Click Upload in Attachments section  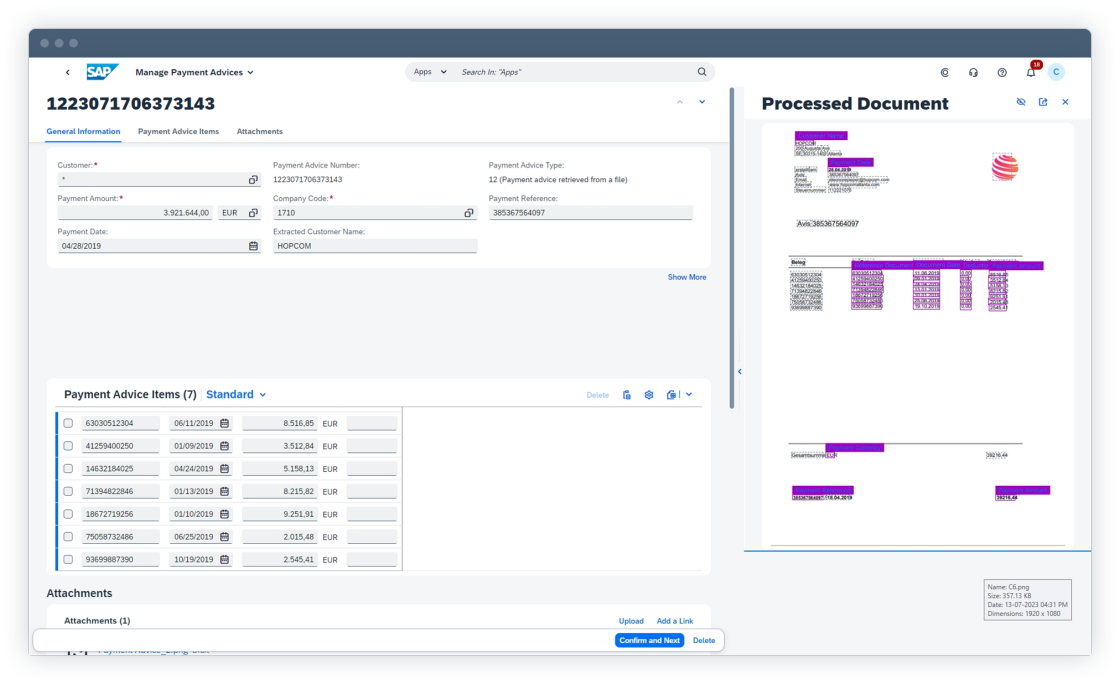(631, 621)
